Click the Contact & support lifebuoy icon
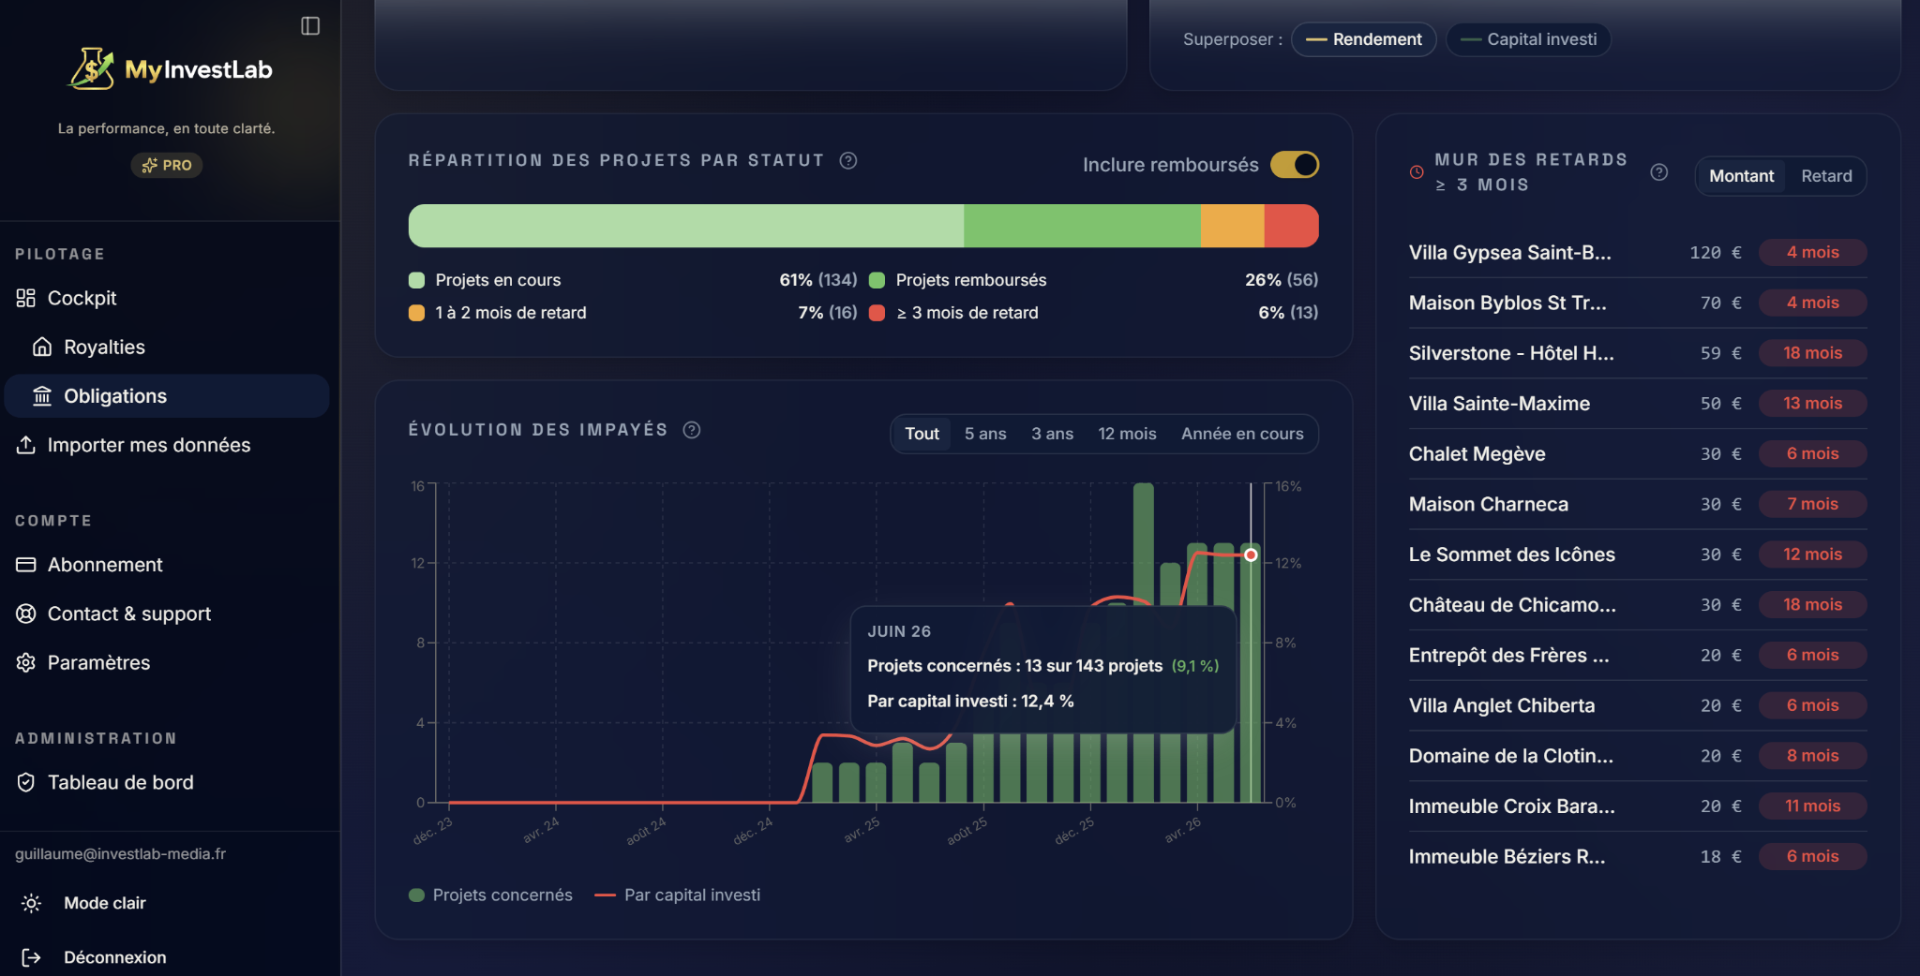Viewport: 1920px width, 976px height. pos(26,614)
